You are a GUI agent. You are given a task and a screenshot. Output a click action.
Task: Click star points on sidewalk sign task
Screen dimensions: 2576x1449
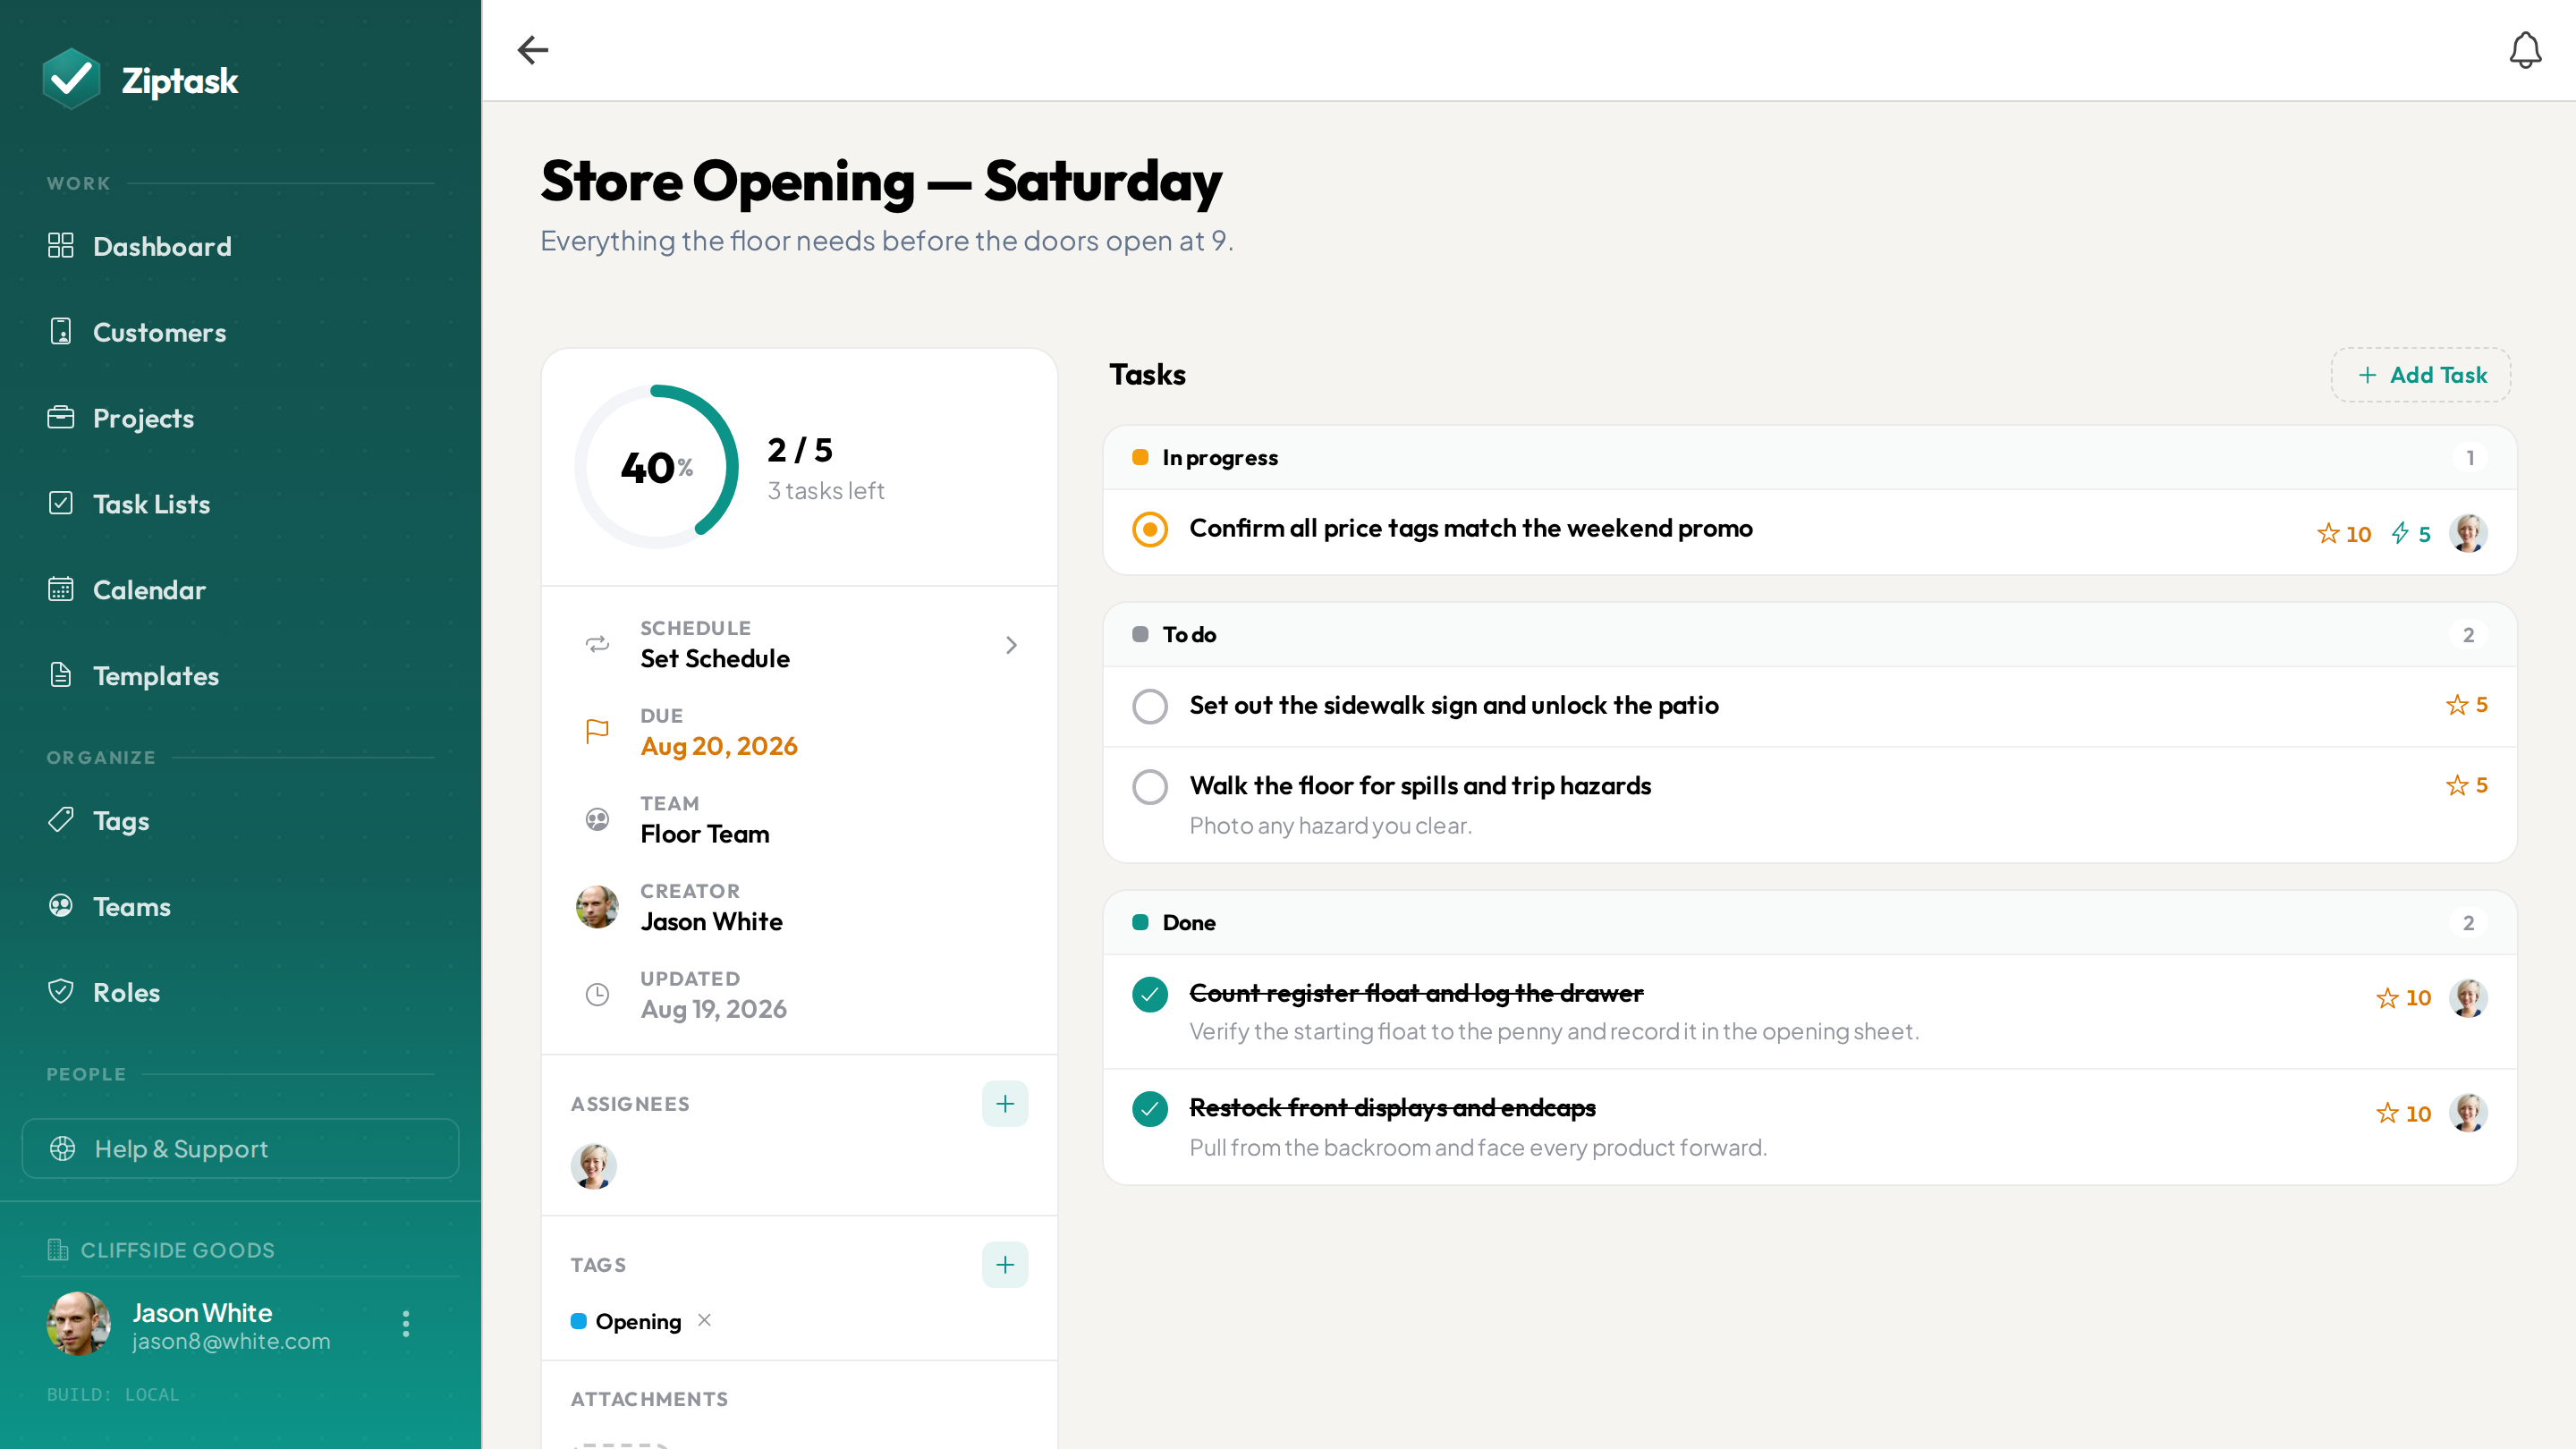(2467, 705)
